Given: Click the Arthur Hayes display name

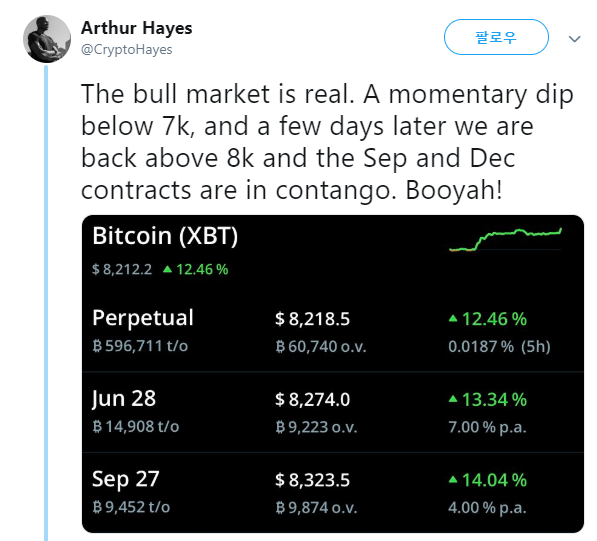Looking at the screenshot, I should coord(136,28).
